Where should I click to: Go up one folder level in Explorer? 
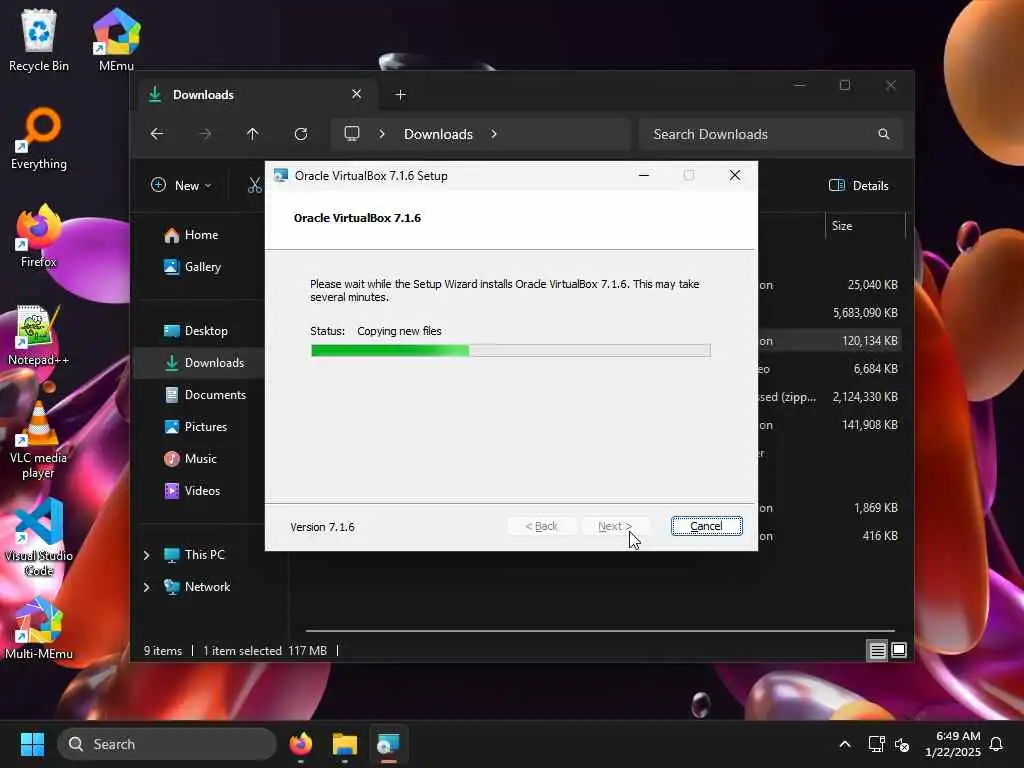[x=253, y=134]
